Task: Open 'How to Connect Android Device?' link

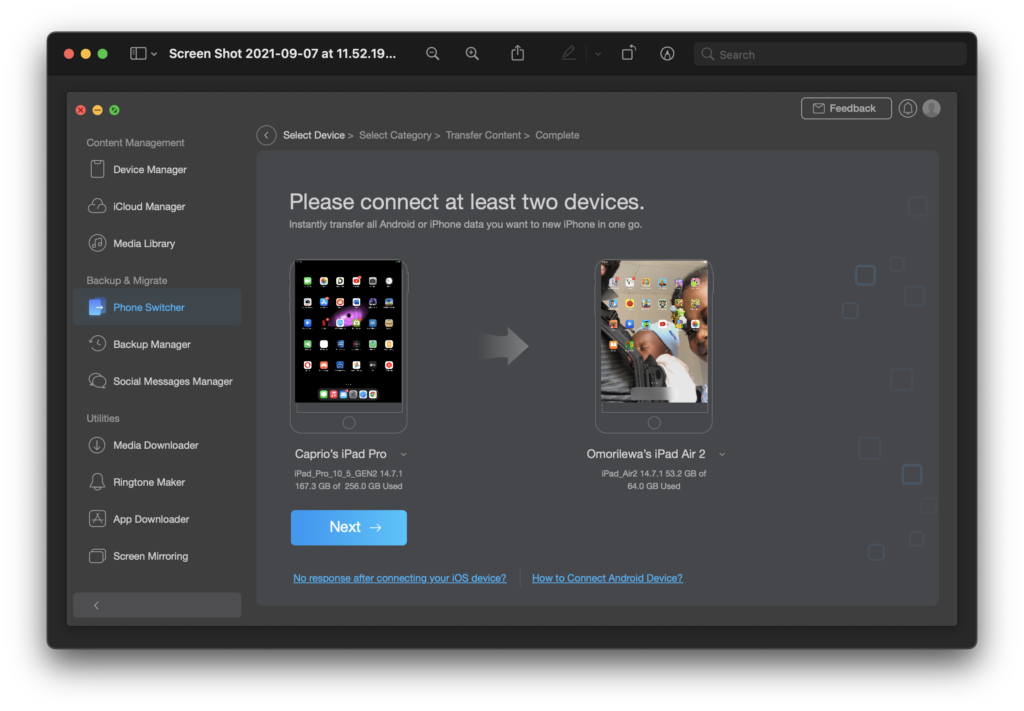Action: (x=607, y=578)
